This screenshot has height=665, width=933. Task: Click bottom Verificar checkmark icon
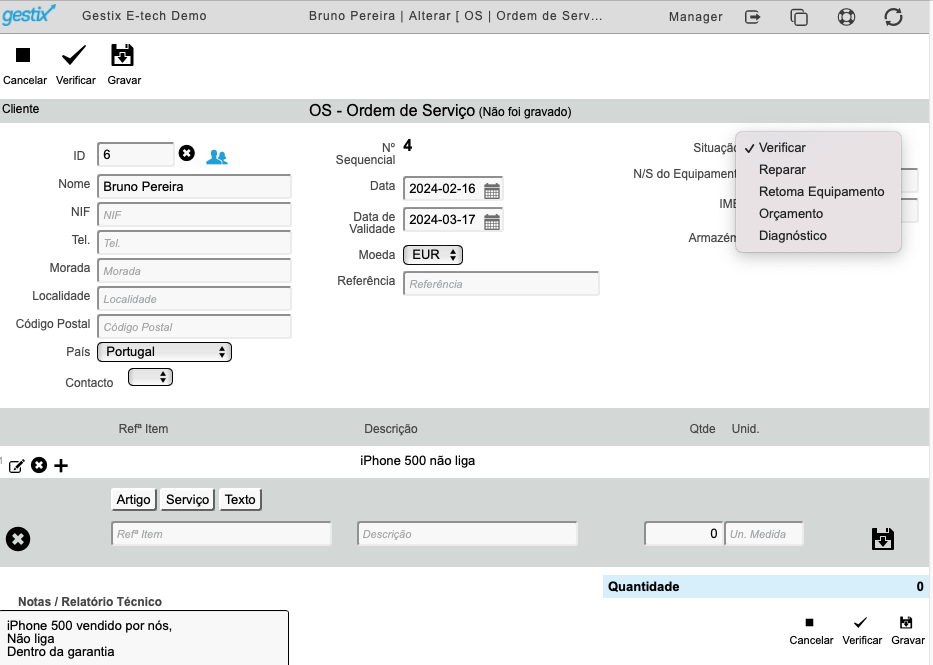(x=860, y=623)
